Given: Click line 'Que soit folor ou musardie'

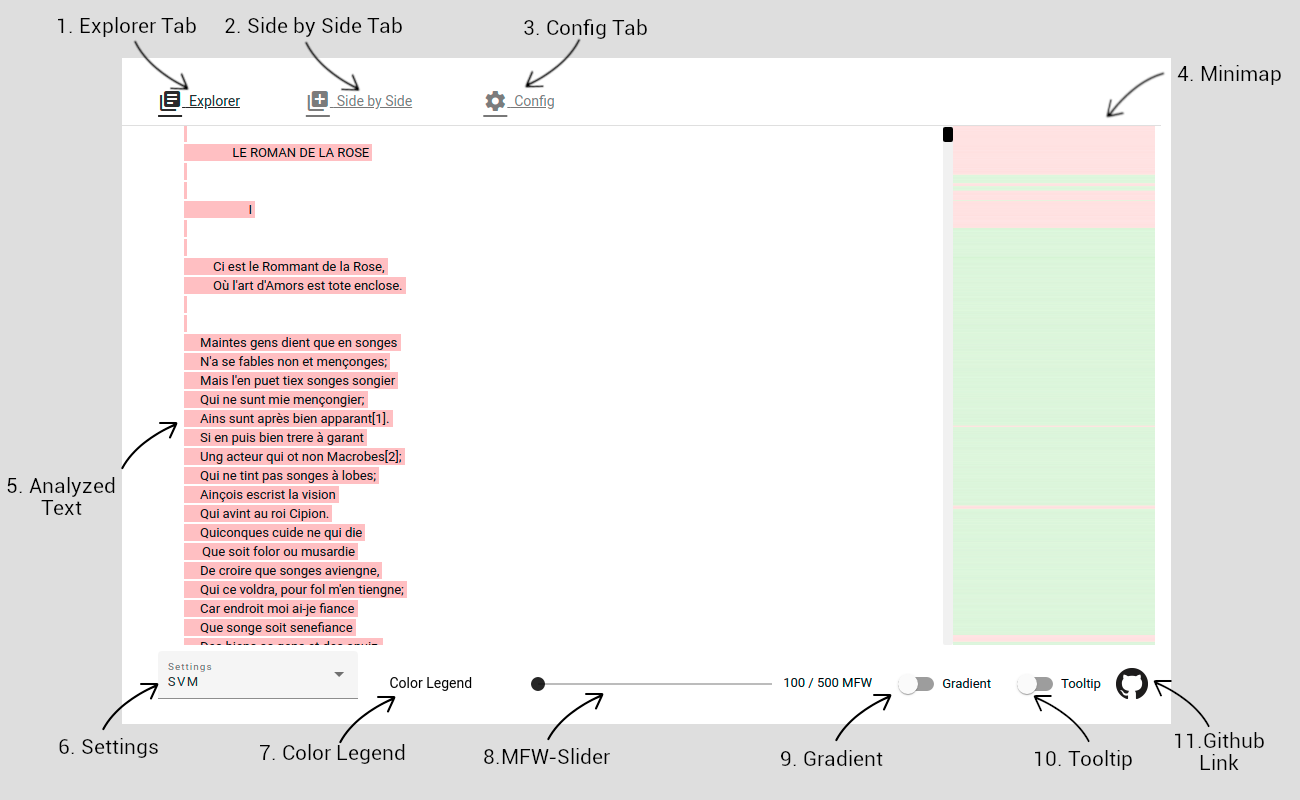Looking at the screenshot, I should pyautogui.click(x=279, y=552).
